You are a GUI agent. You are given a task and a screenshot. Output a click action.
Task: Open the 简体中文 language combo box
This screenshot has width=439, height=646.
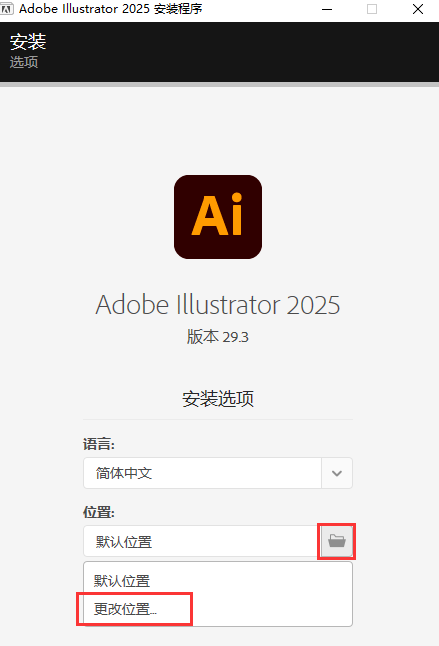[218, 473]
